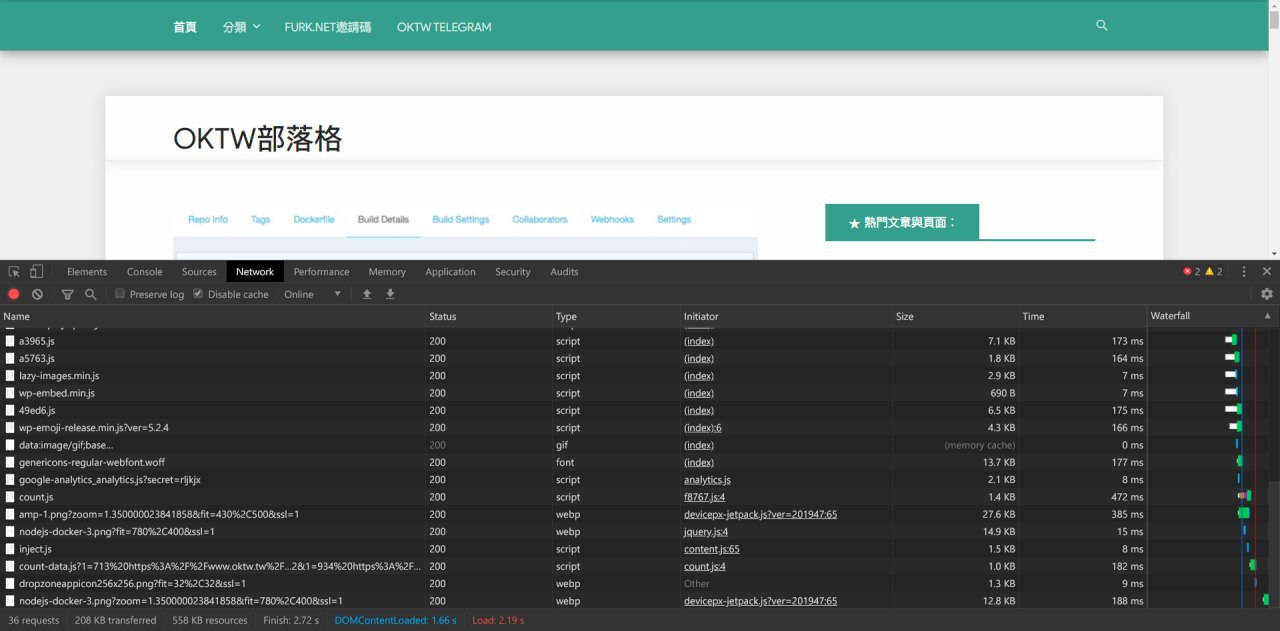Screen dimensions: 1280x631
Task: Sort by the Initiator column header
Action: 786,316
